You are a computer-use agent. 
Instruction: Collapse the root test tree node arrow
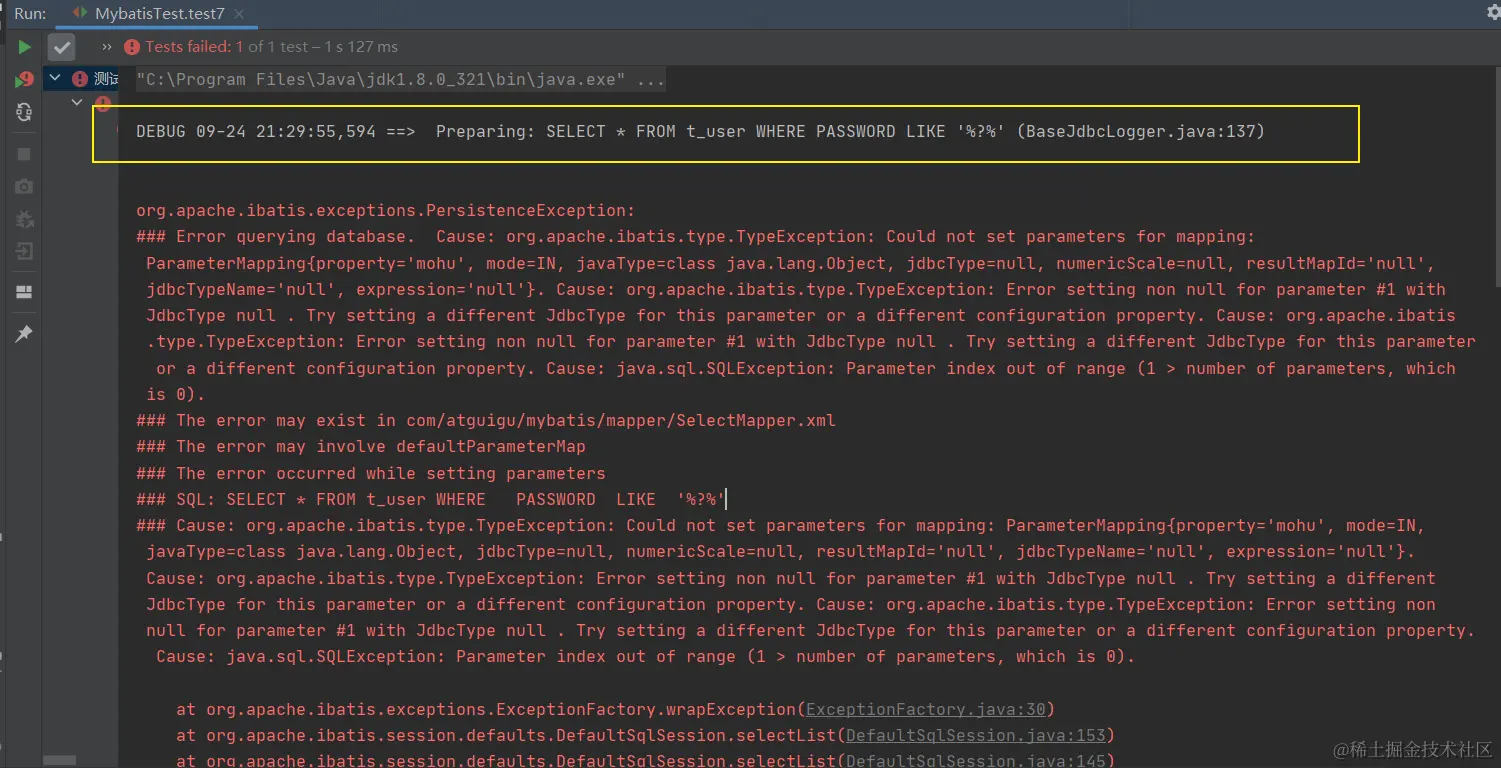56,78
